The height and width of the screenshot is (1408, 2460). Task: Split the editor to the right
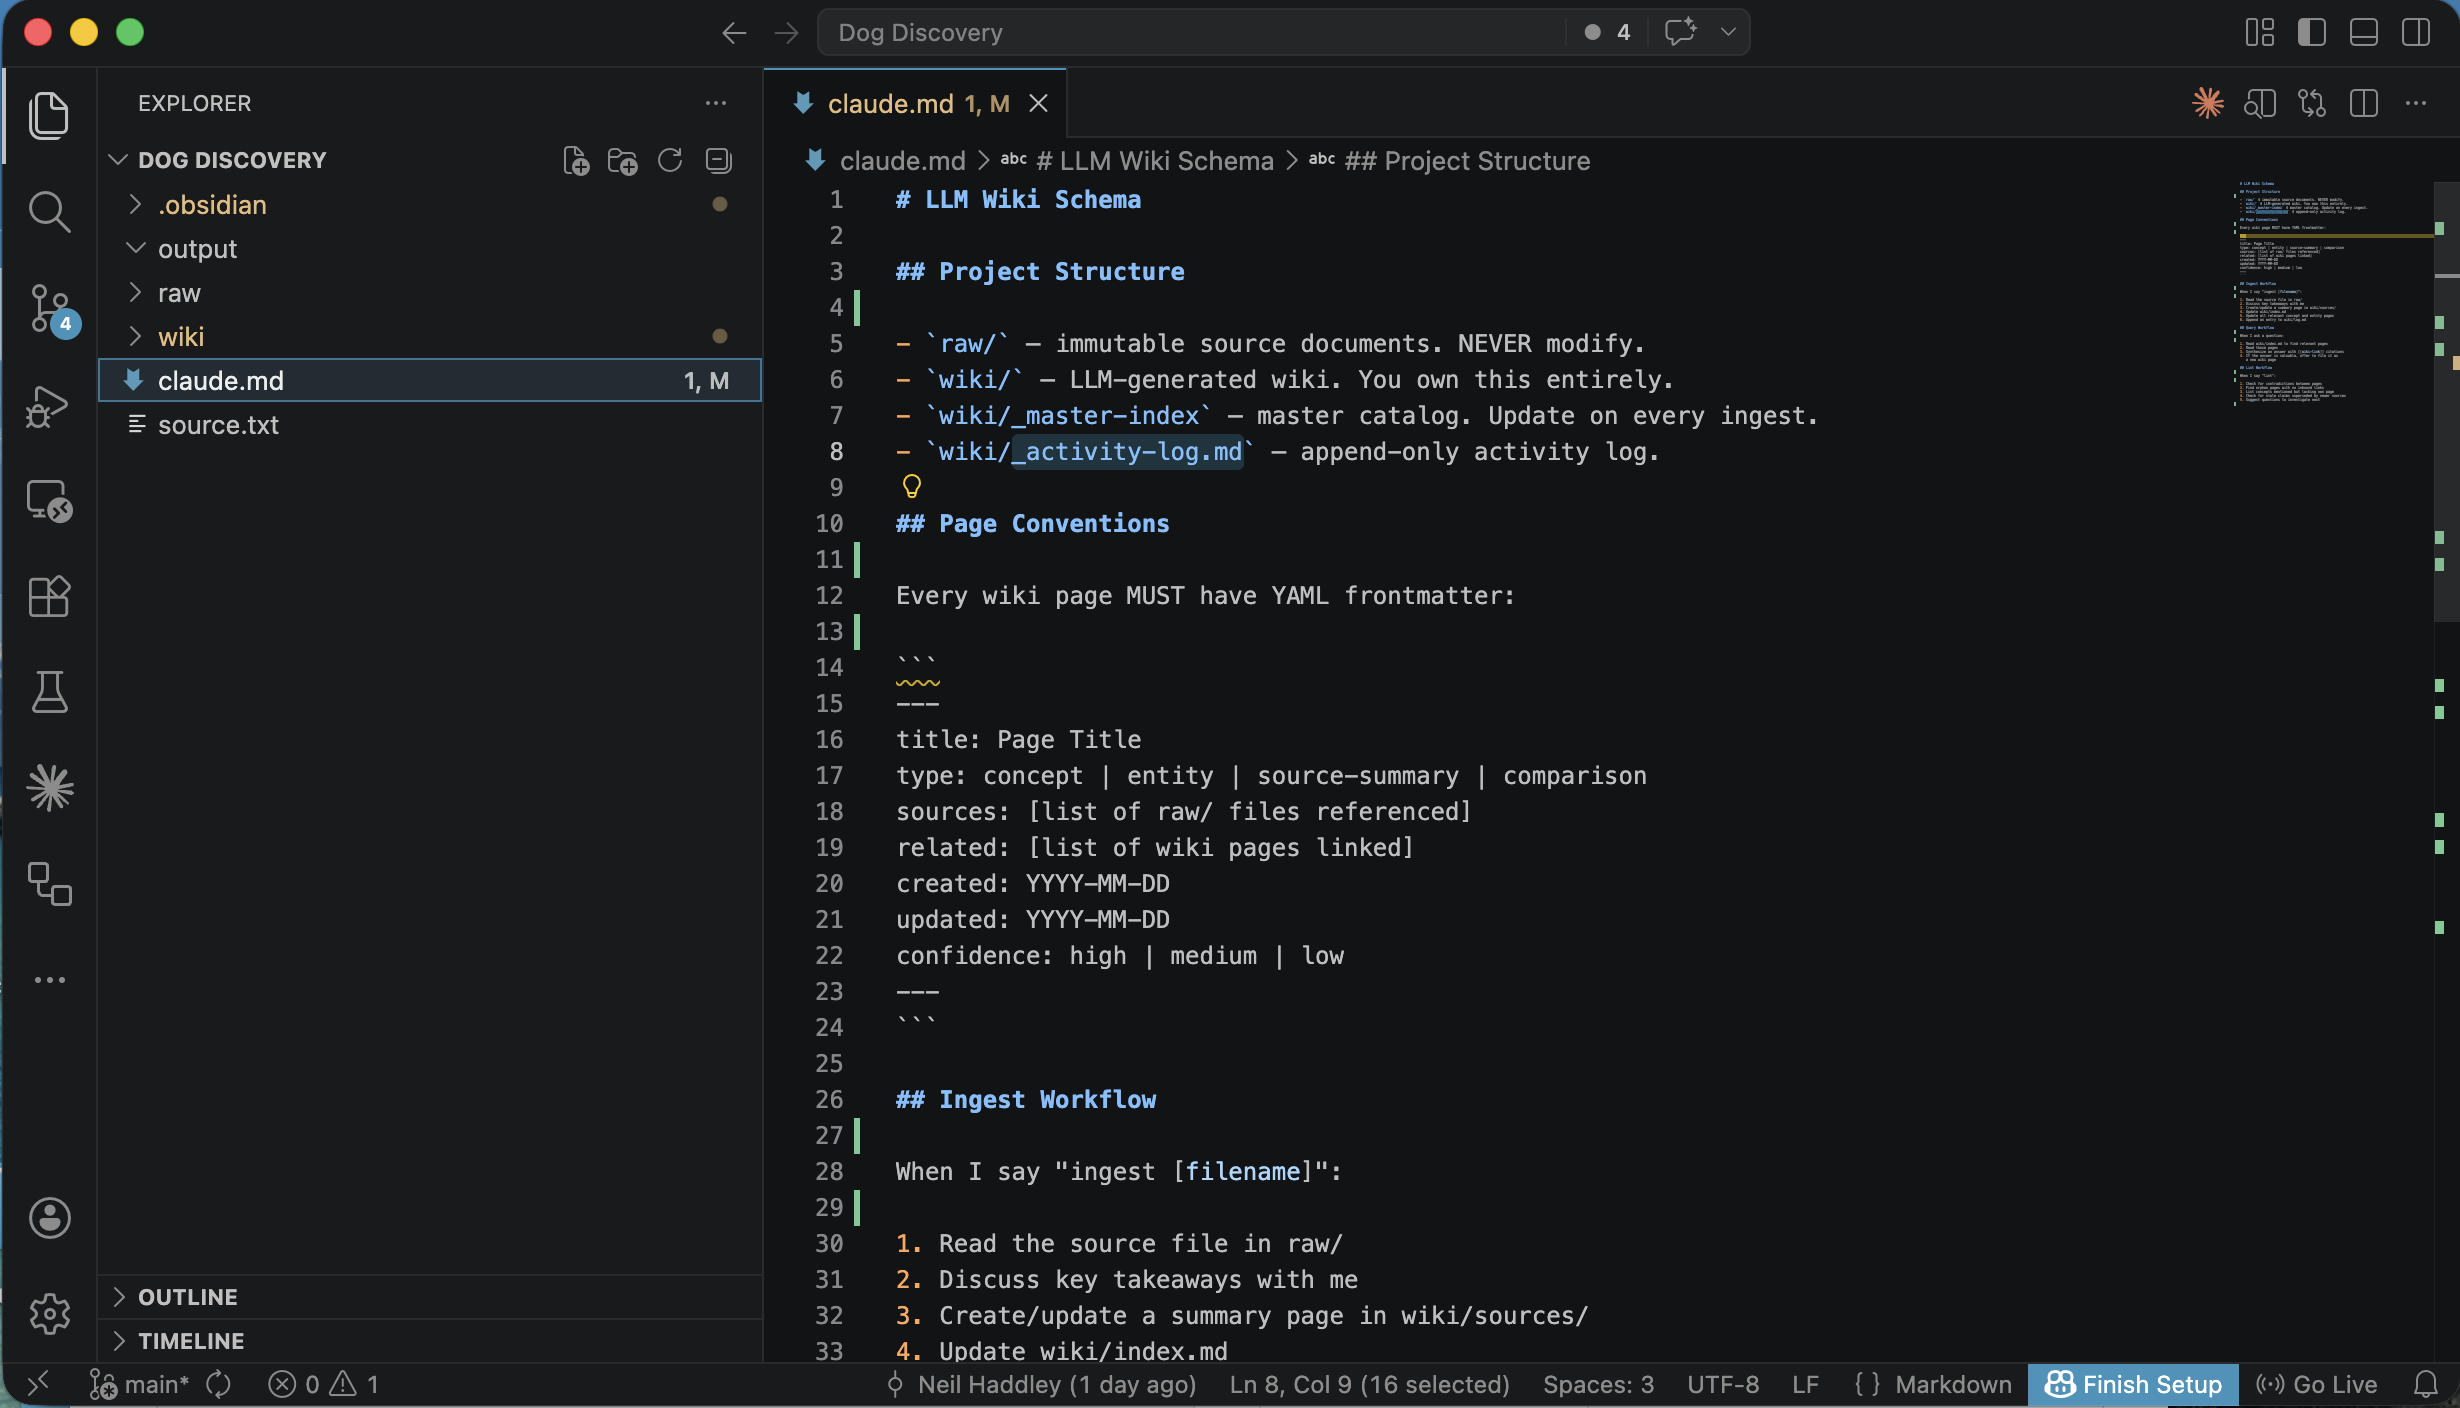pyautogui.click(x=2364, y=103)
